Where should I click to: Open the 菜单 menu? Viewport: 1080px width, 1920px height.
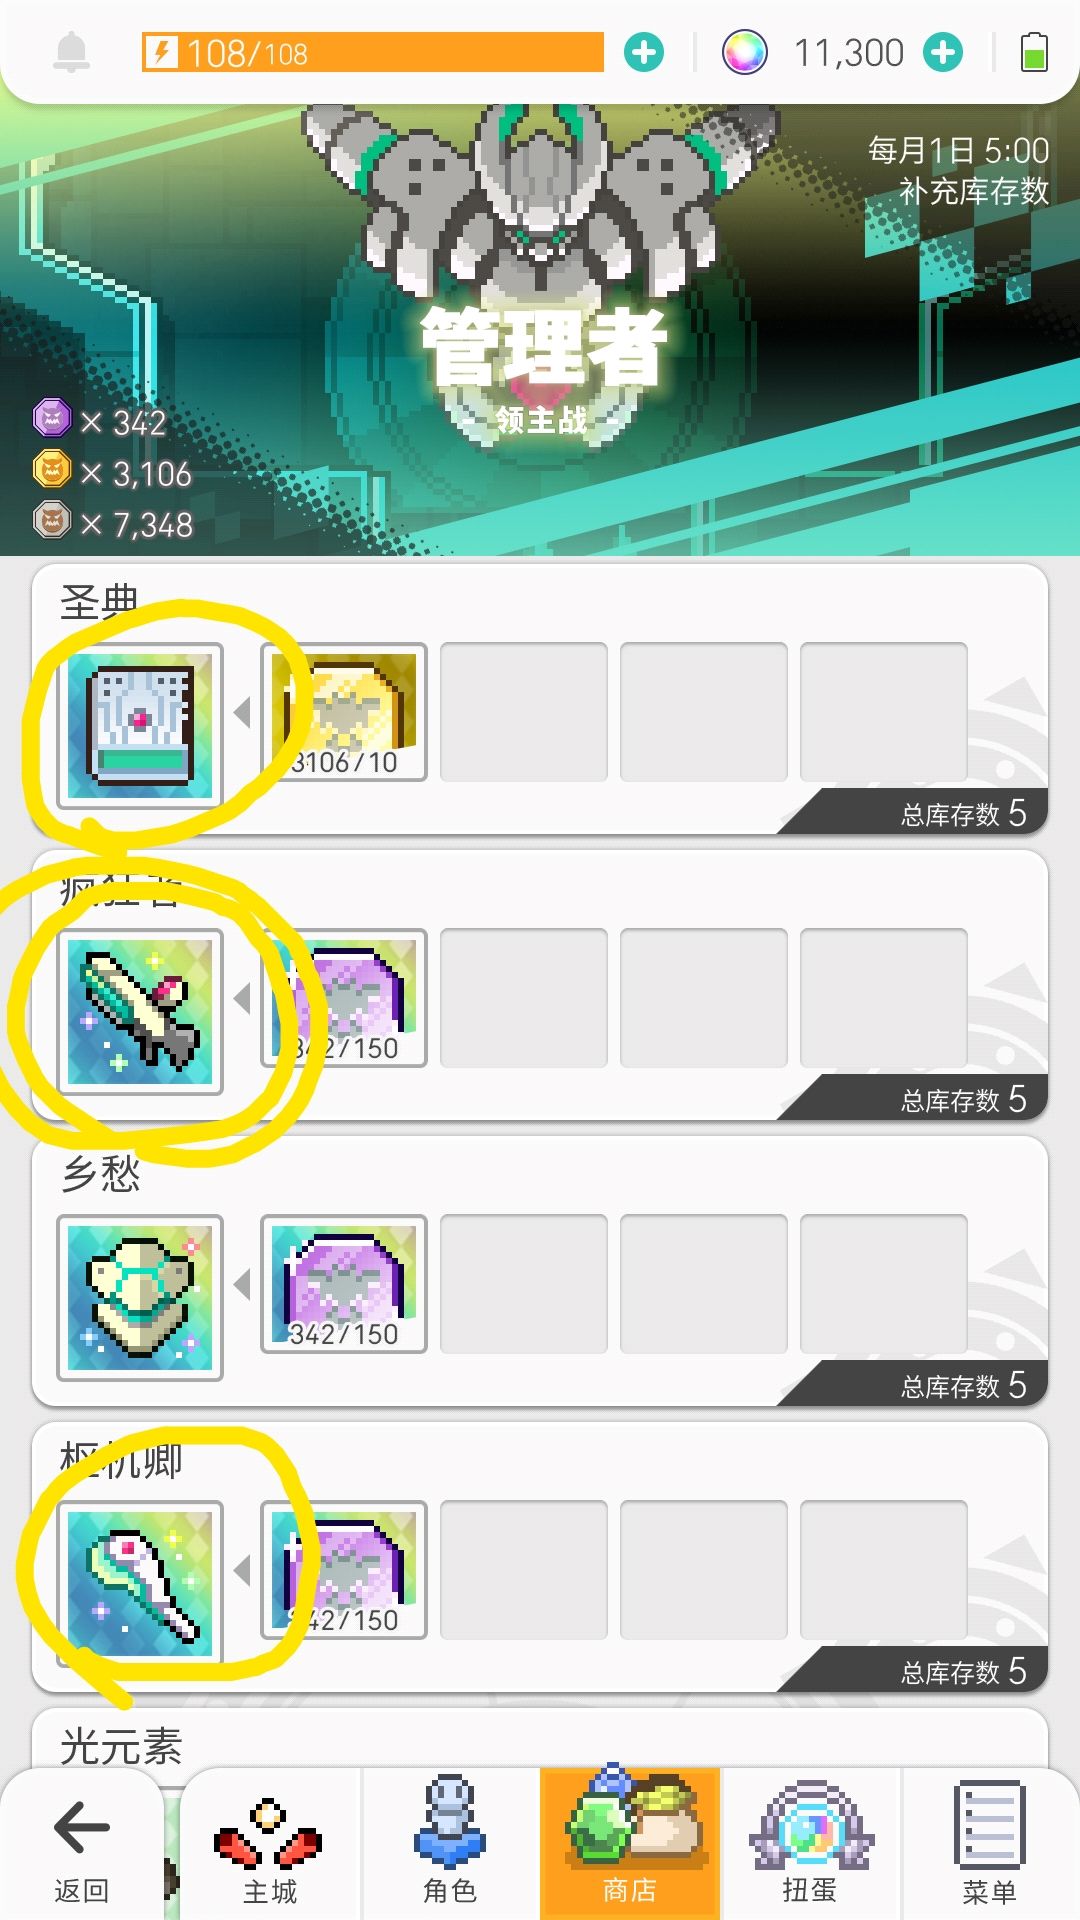(990, 1843)
